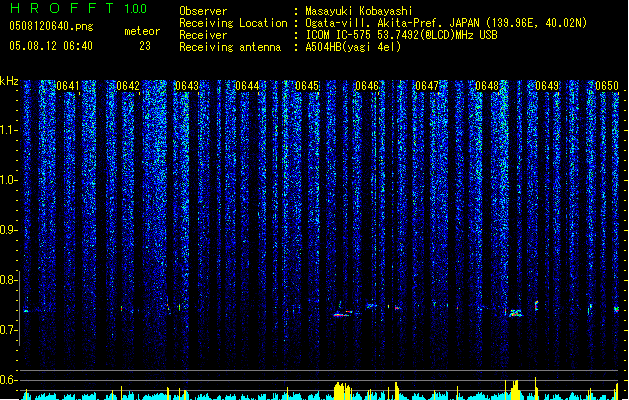
Task: Click the 0643 time marker
Action: 187,86
